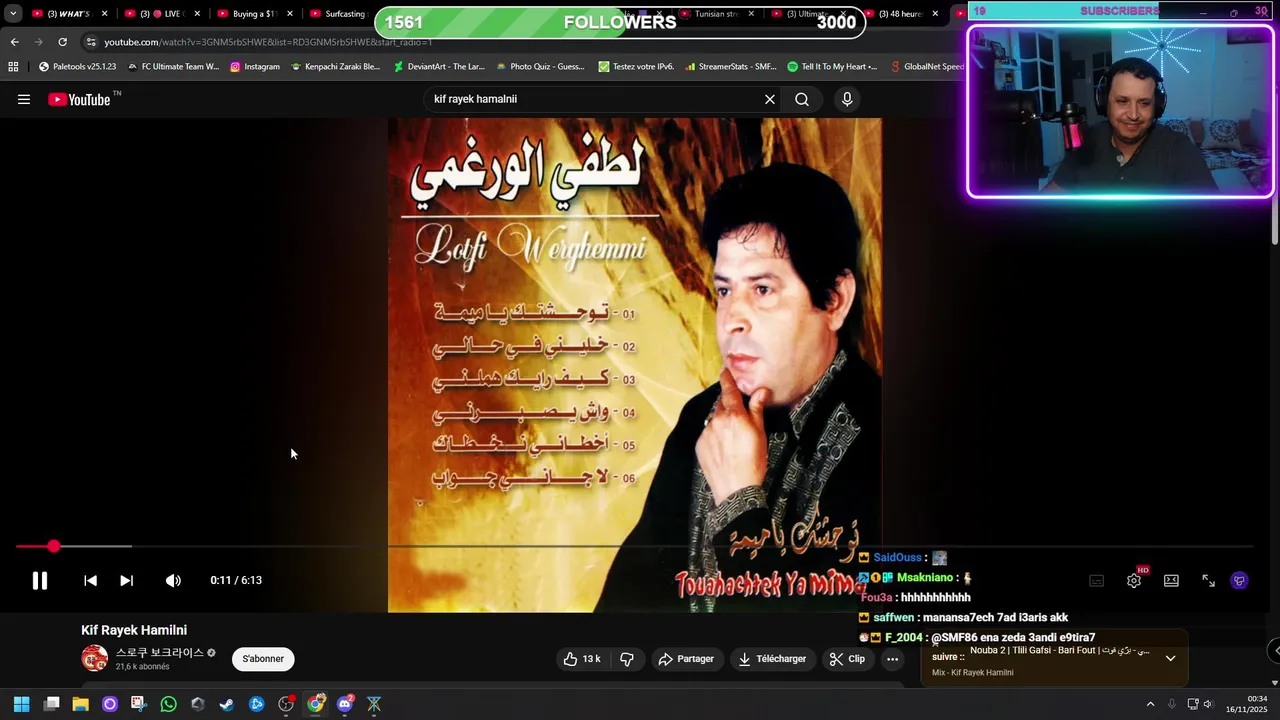Subscribe with S'abonner button
Viewport: 1280px width, 720px height.
tap(263, 659)
